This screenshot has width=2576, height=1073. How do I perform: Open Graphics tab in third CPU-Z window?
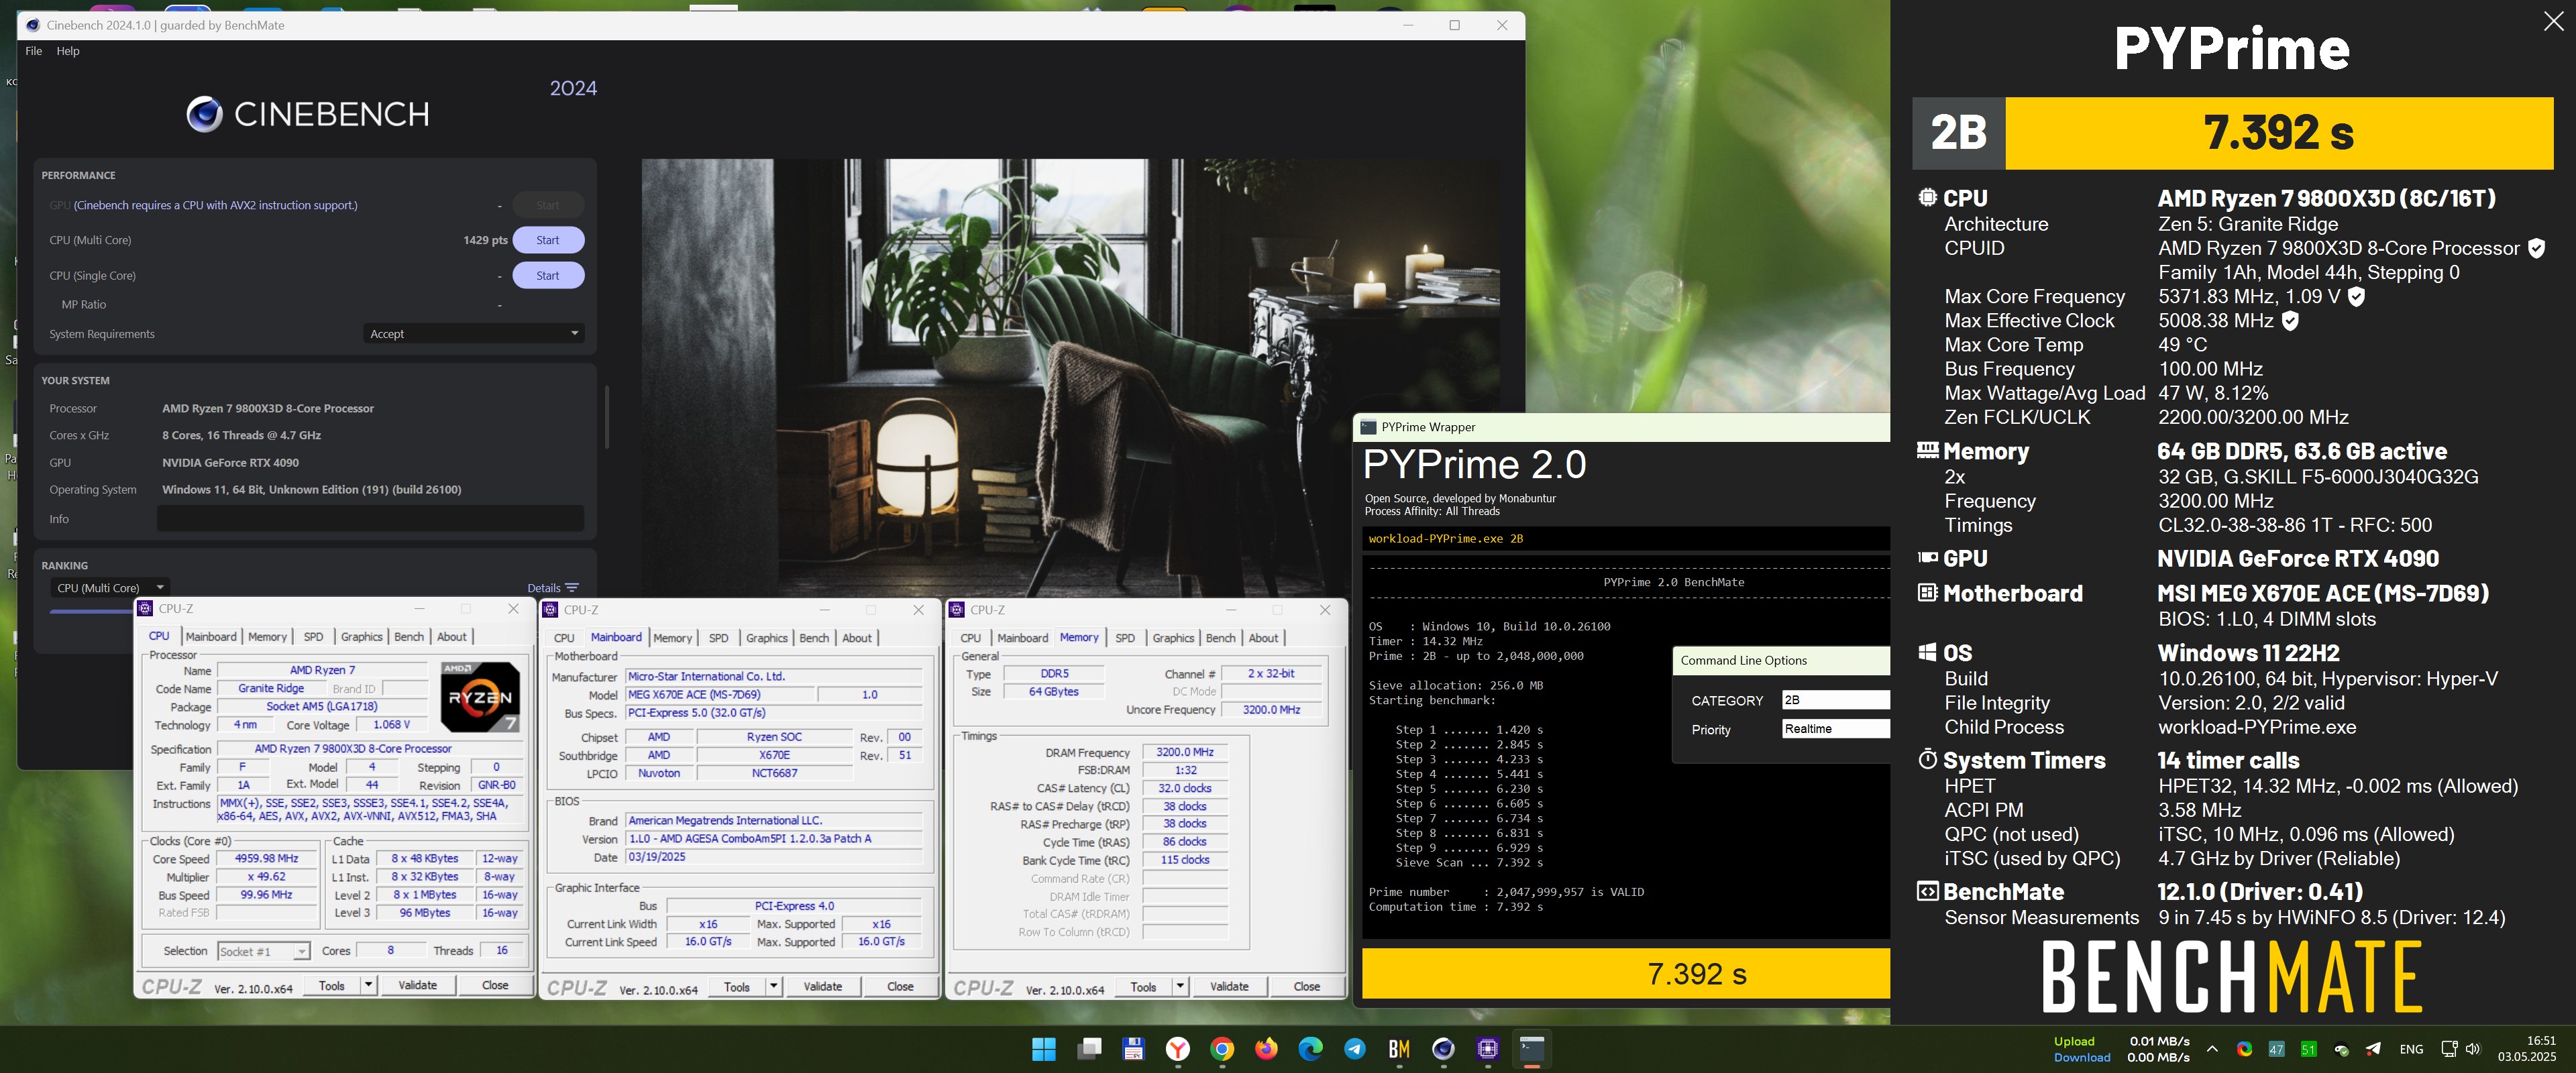1173,638
